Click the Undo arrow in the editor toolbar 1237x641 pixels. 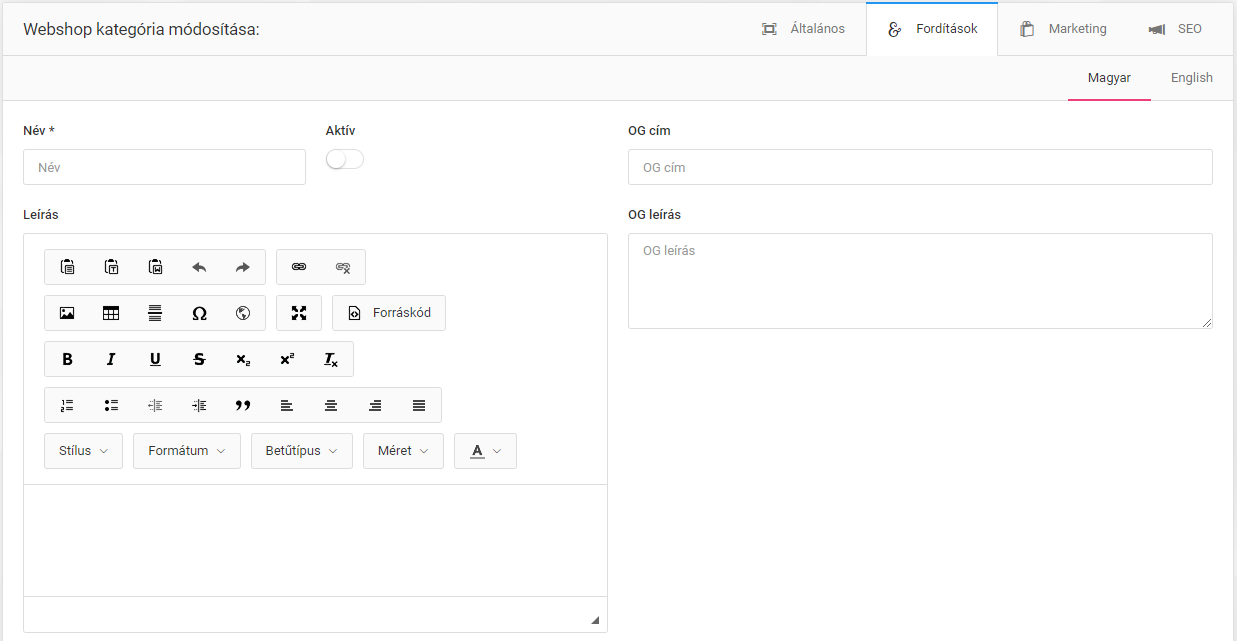pos(199,267)
